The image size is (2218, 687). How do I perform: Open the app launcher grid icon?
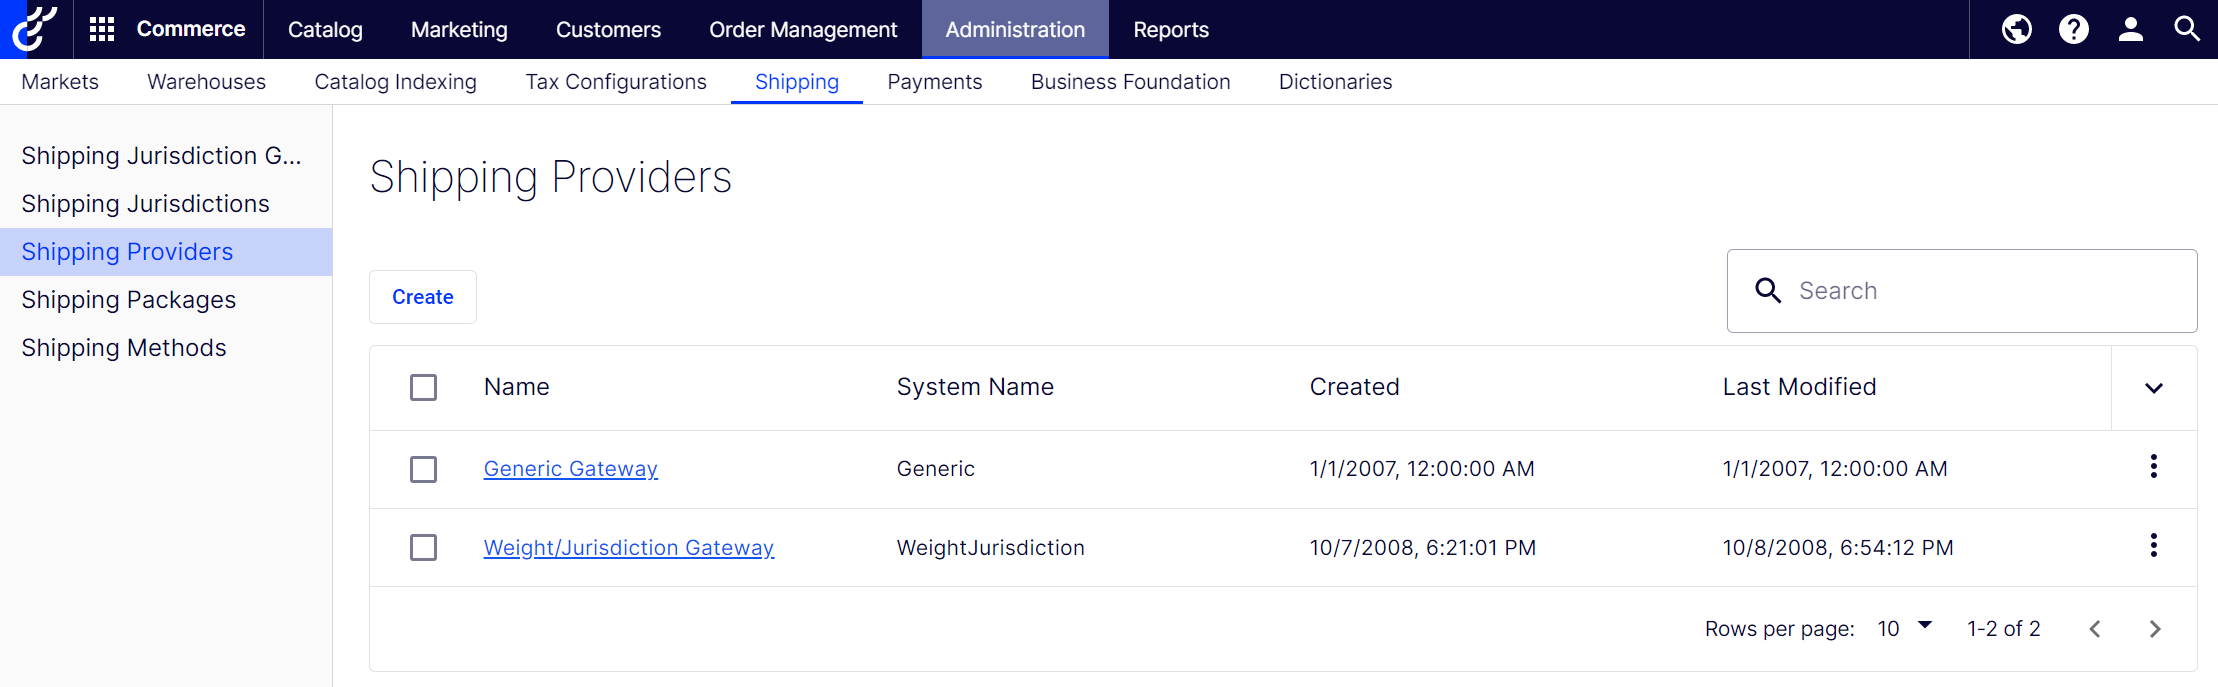(102, 29)
